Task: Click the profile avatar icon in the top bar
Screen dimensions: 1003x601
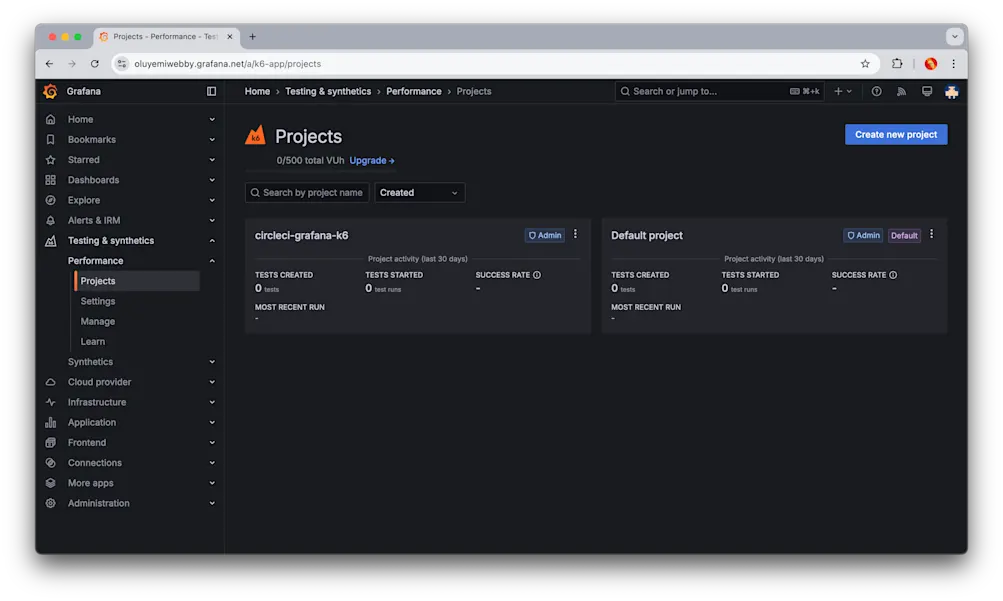Action: pos(950,91)
